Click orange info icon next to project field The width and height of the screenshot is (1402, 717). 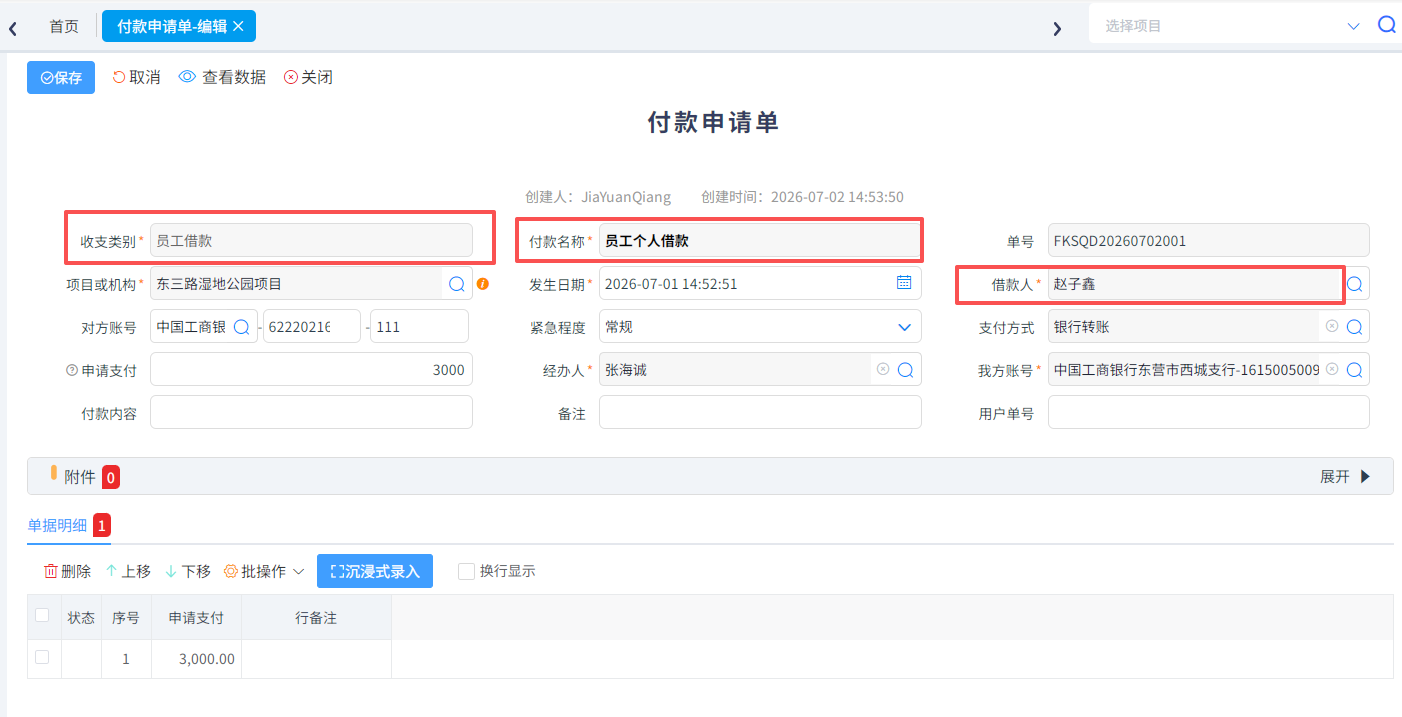(483, 284)
